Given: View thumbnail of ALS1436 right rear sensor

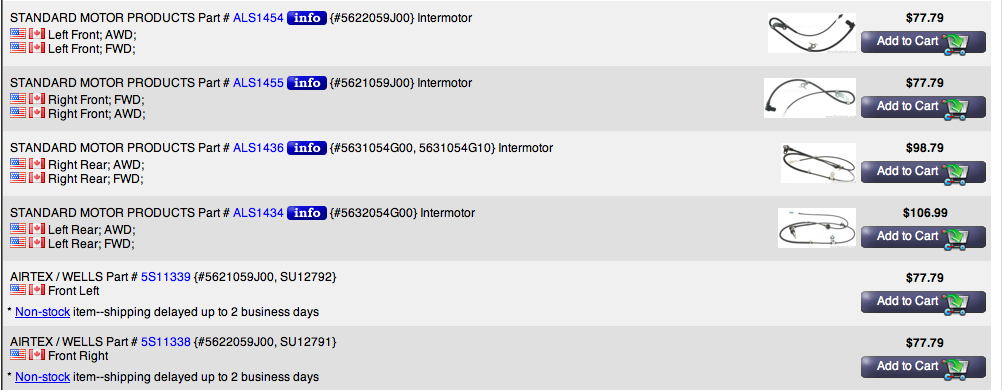Looking at the screenshot, I should pos(818,163).
